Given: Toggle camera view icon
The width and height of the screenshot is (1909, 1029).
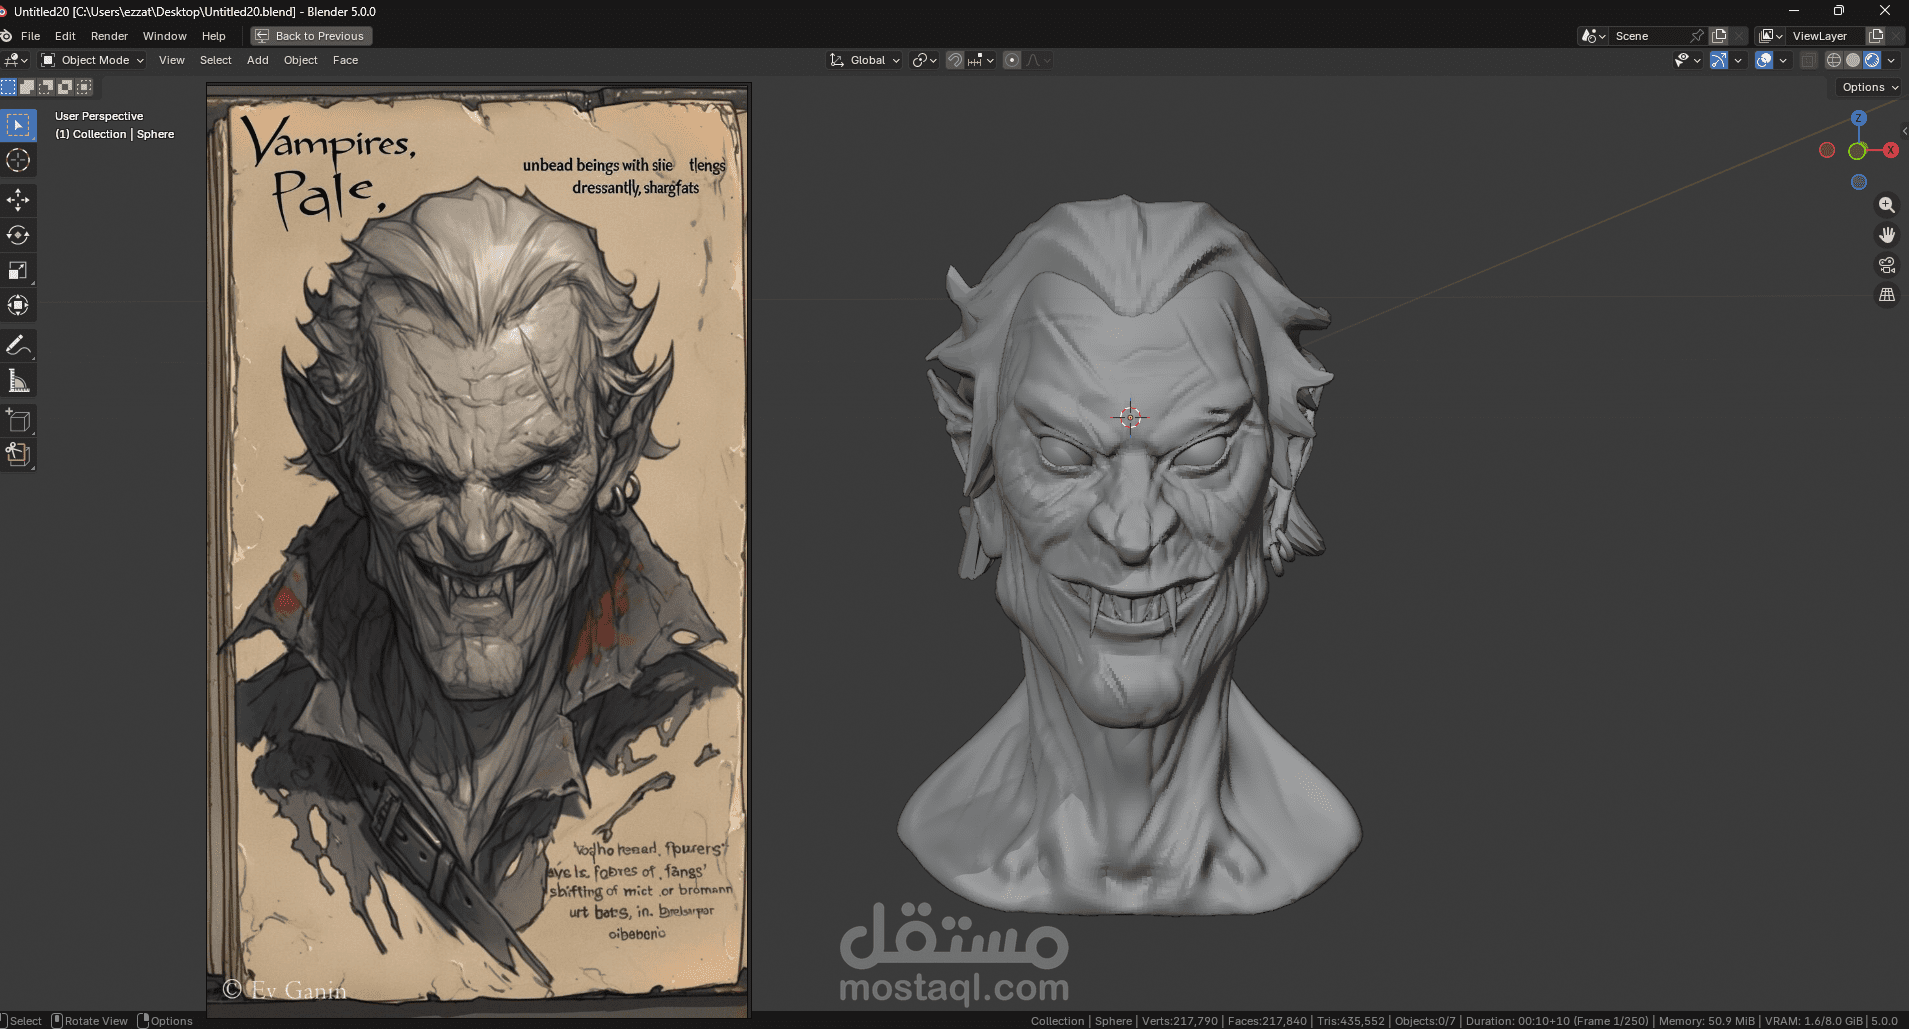Looking at the screenshot, I should click(1887, 265).
